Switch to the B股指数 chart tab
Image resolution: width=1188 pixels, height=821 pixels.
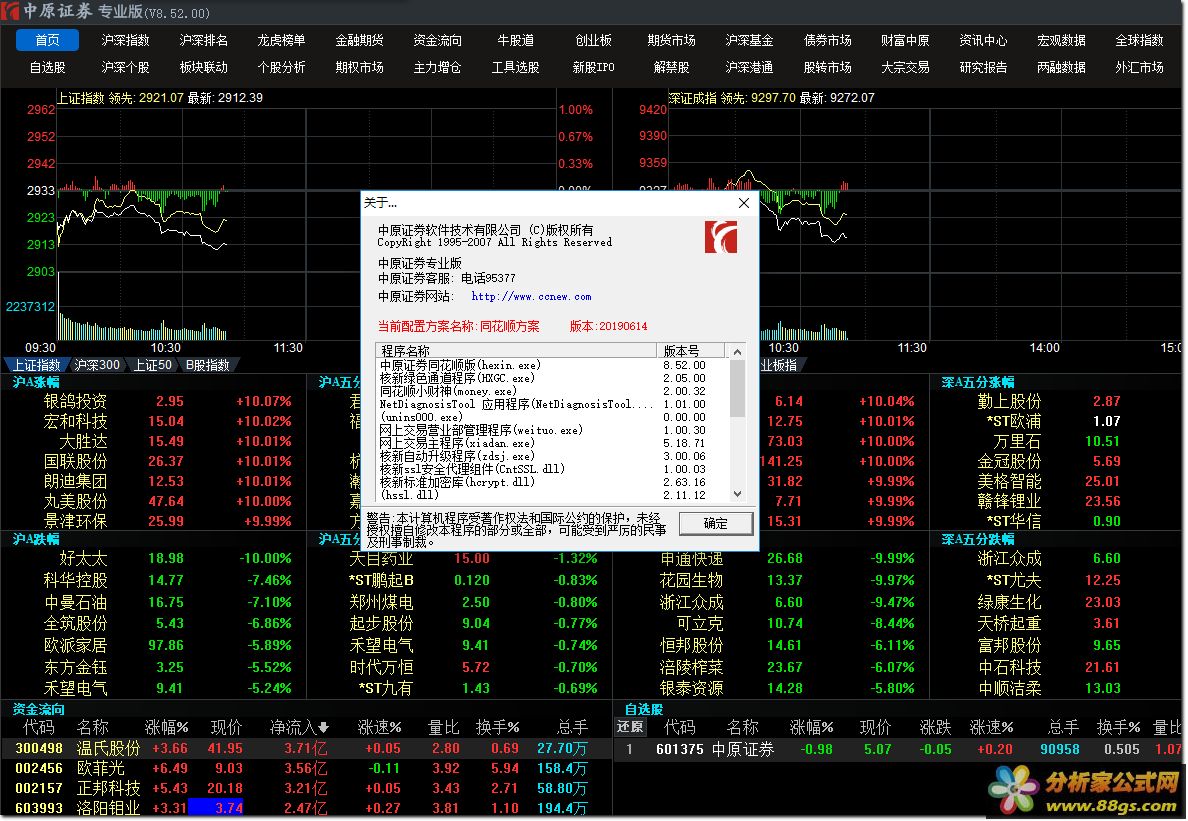tap(208, 365)
